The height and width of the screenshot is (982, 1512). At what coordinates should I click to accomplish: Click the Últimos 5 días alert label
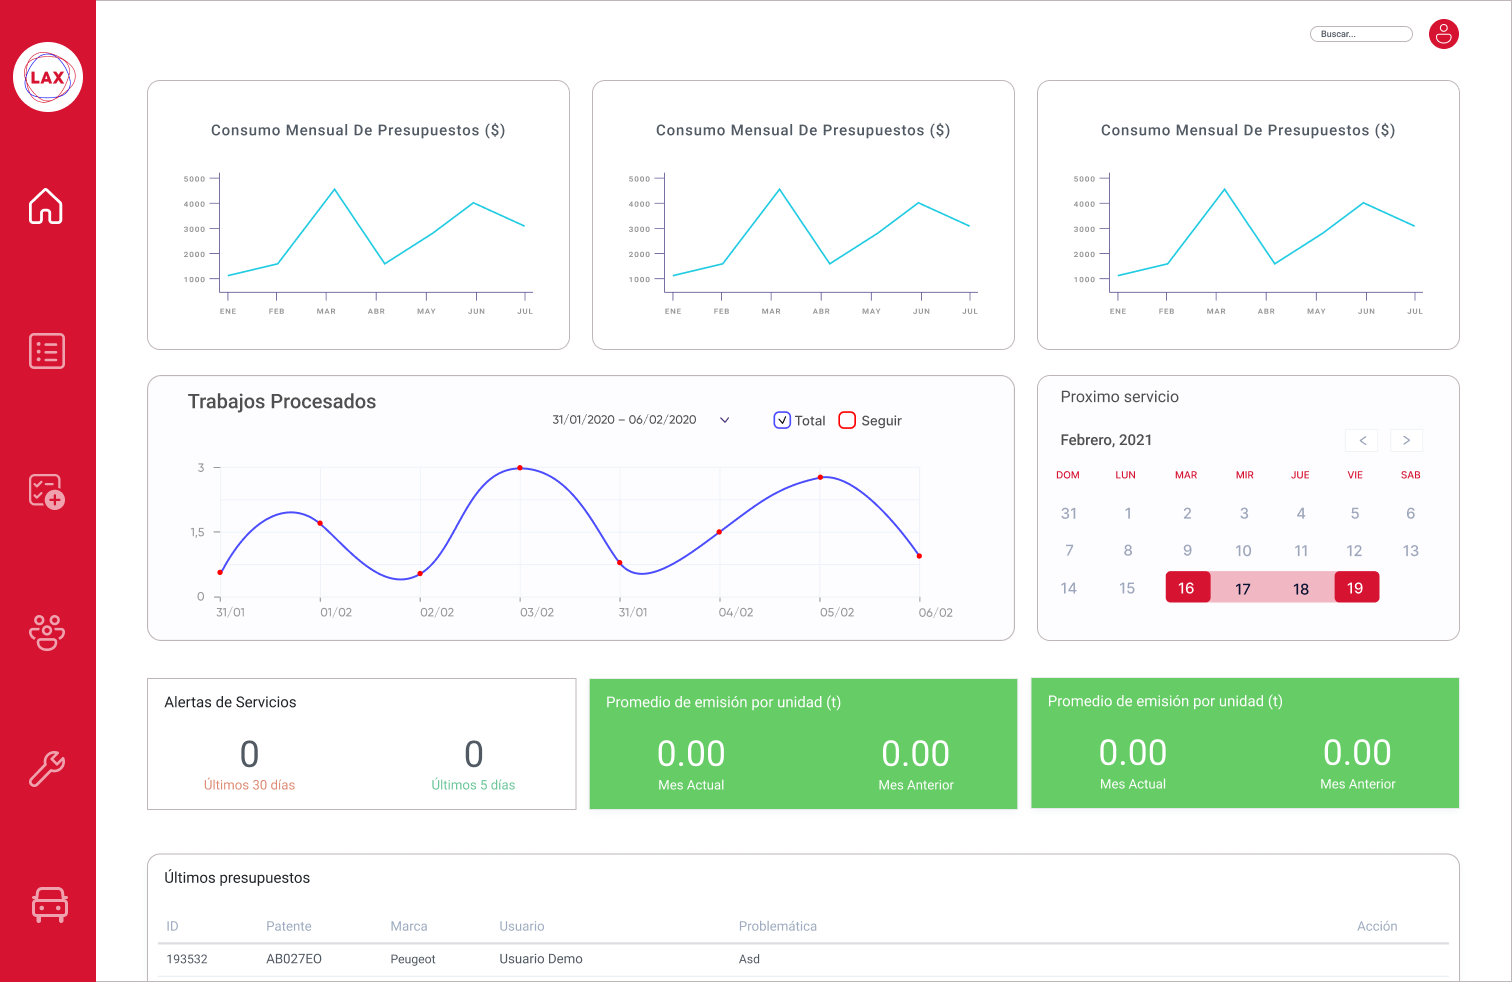[x=473, y=785]
